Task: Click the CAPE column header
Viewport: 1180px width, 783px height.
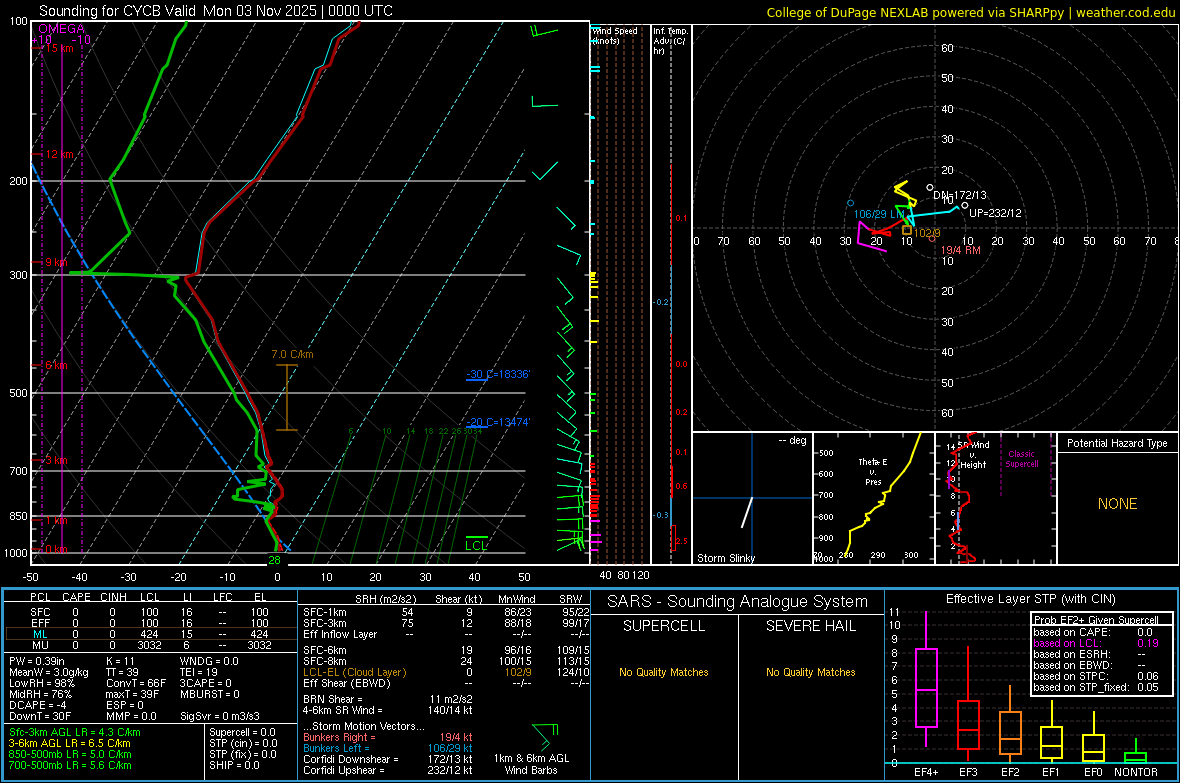Action: (x=76, y=597)
